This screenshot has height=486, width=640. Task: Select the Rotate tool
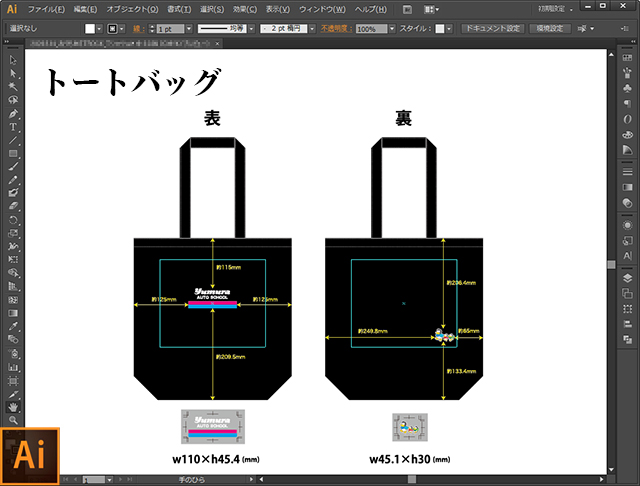pos(13,220)
